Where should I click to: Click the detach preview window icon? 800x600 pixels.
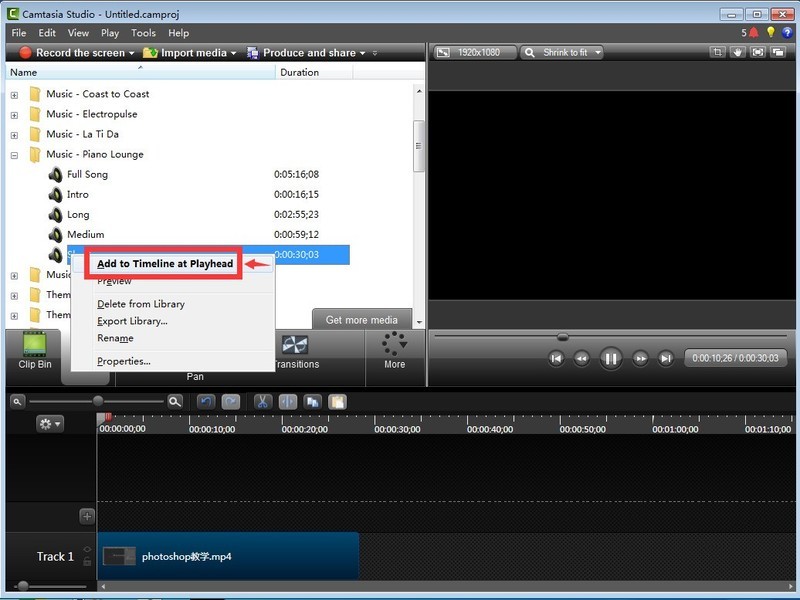coord(776,51)
